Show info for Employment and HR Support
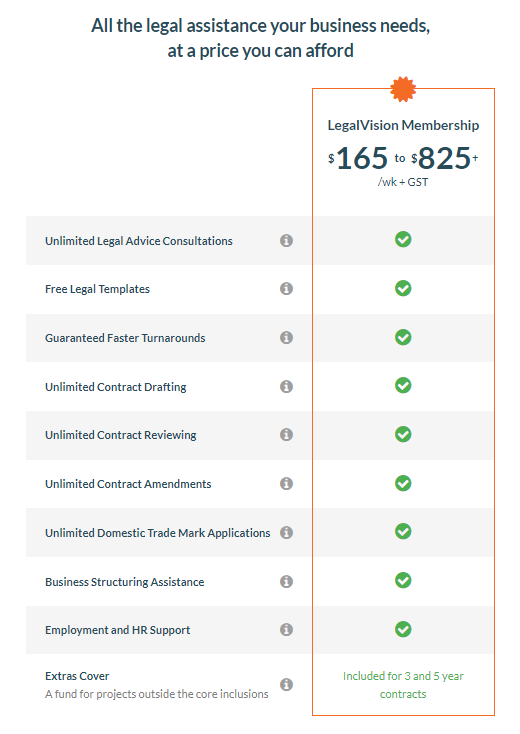The height and width of the screenshot is (734, 520). [286, 630]
